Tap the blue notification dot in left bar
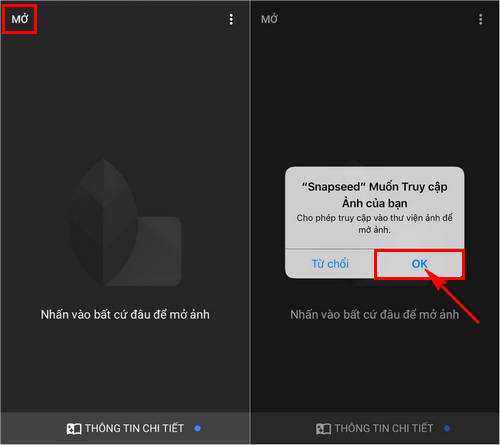 coord(198,428)
